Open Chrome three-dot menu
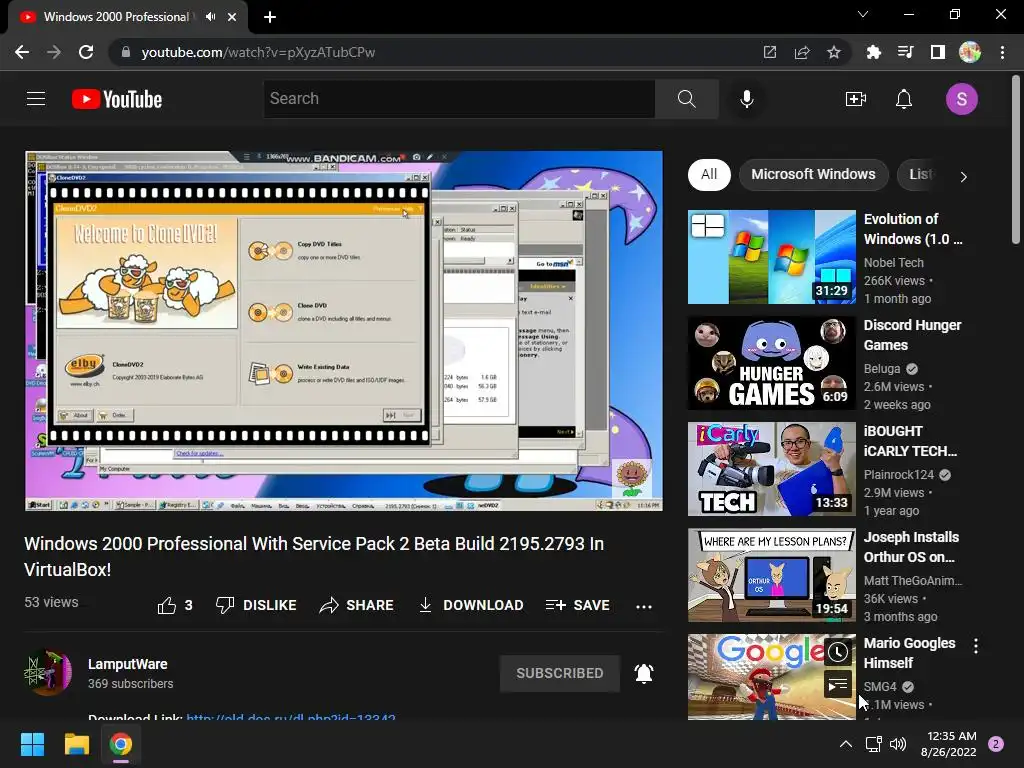 [x=1002, y=52]
